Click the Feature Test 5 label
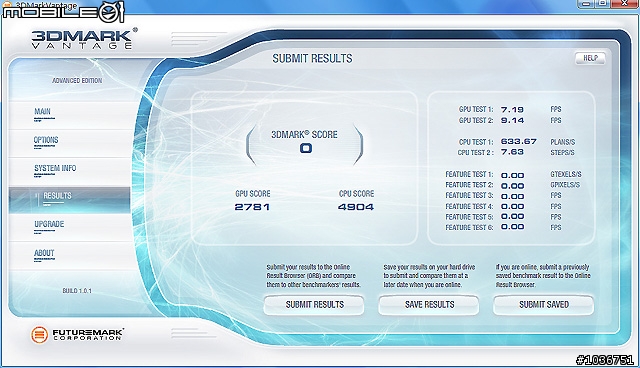The width and height of the screenshot is (640, 368). (x=469, y=217)
